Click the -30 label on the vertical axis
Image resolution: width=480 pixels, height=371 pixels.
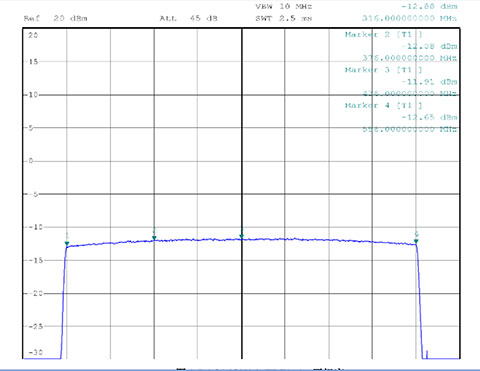36,352
